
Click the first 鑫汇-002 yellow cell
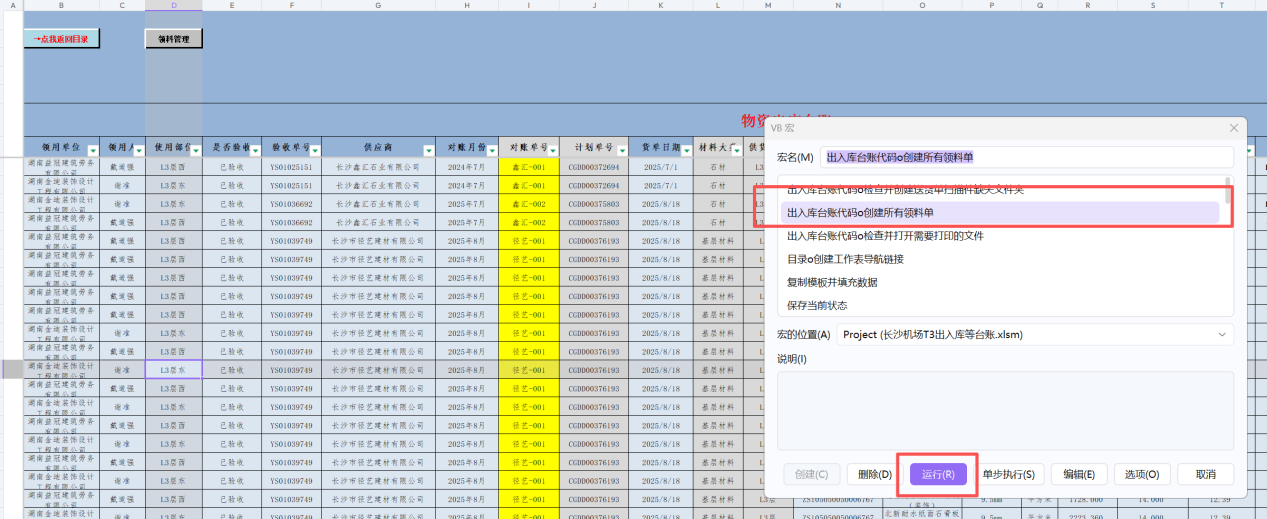click(529, 204)
